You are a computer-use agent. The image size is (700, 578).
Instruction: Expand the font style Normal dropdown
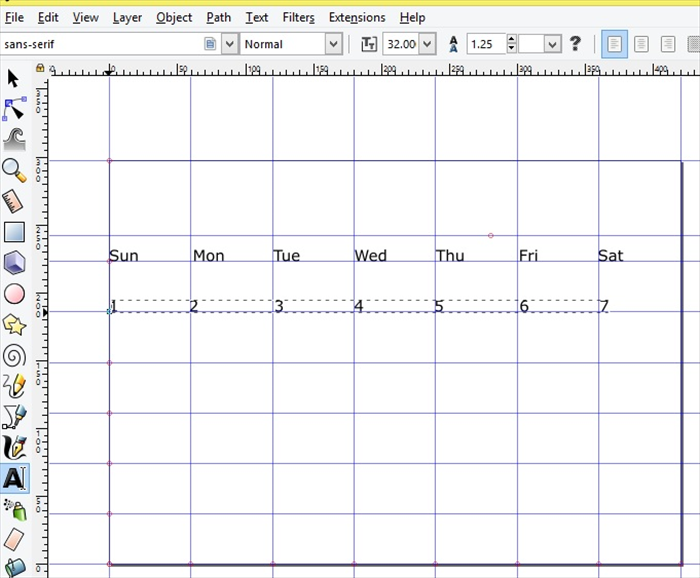pos(333,44)
